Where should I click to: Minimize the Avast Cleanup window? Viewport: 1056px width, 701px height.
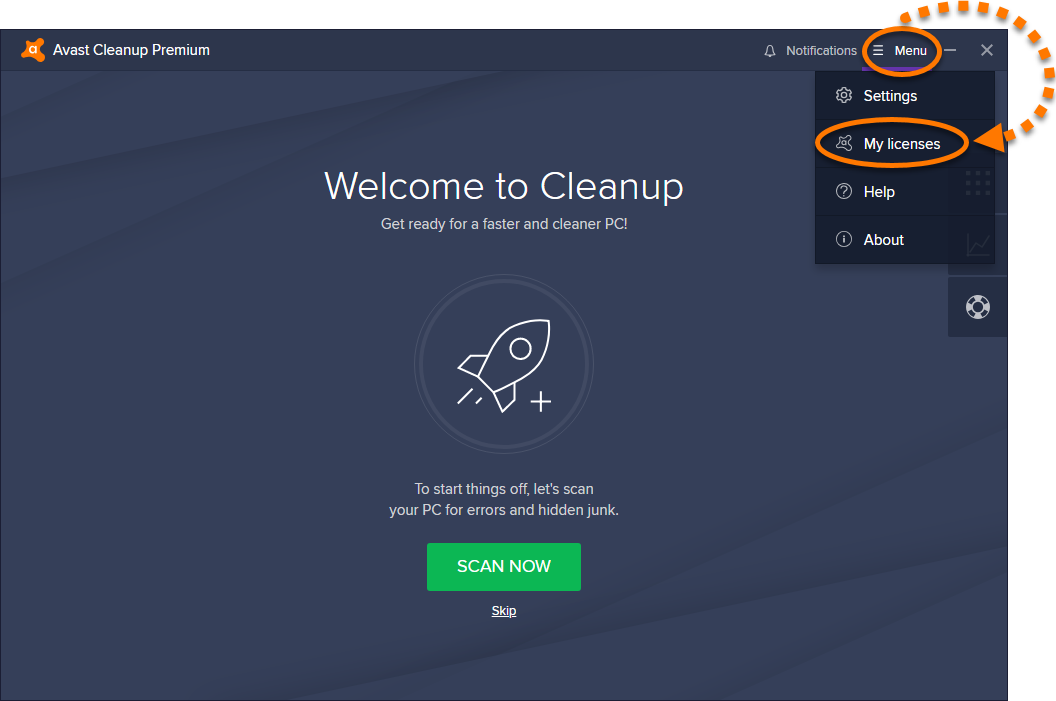coord(950,51)
